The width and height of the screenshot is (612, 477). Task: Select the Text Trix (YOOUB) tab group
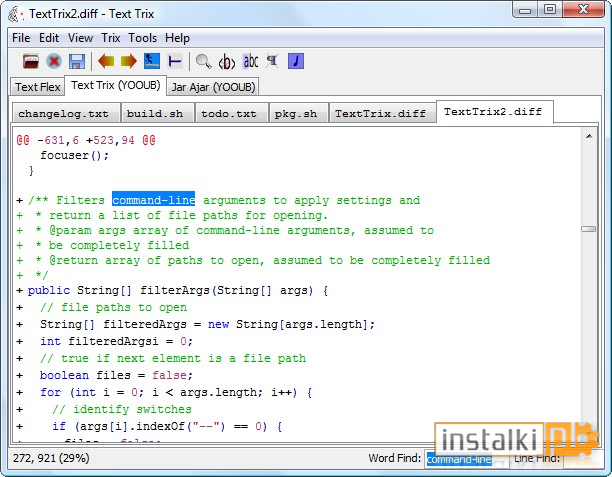coord(116,85)
